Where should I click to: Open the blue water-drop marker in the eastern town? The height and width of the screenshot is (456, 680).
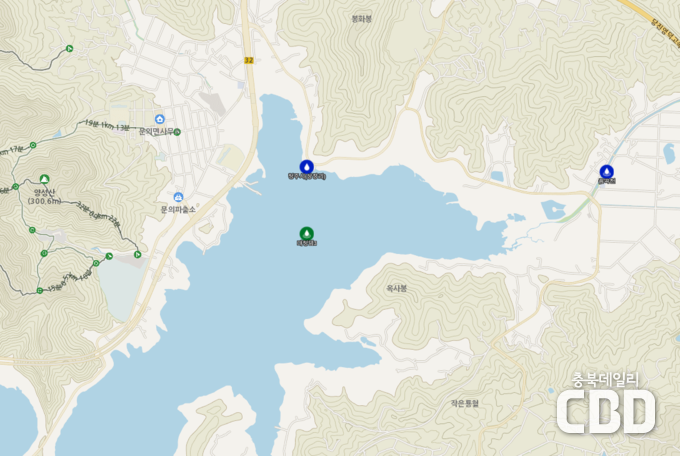[607, 171]
